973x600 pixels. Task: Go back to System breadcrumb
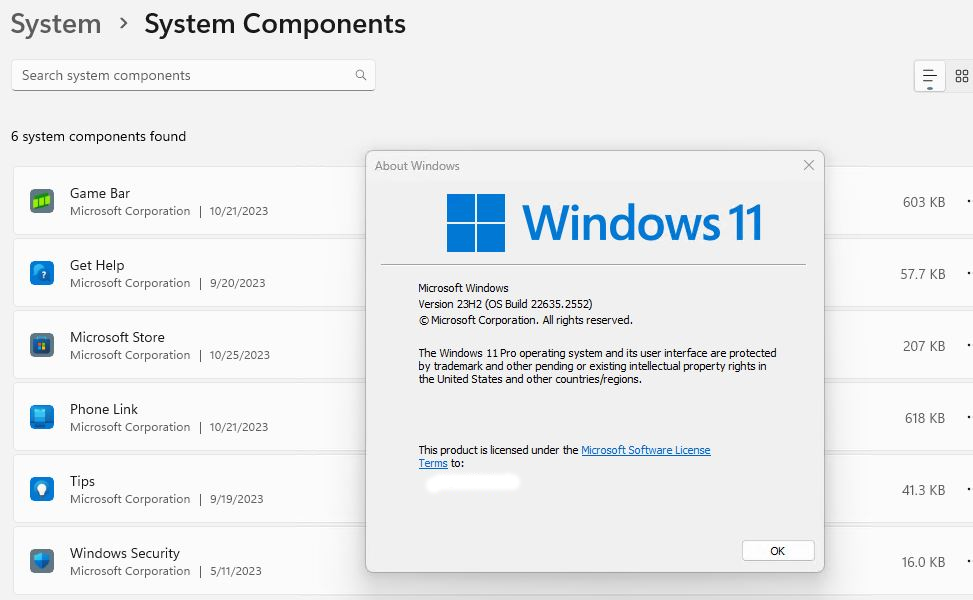tap(56, 24)
